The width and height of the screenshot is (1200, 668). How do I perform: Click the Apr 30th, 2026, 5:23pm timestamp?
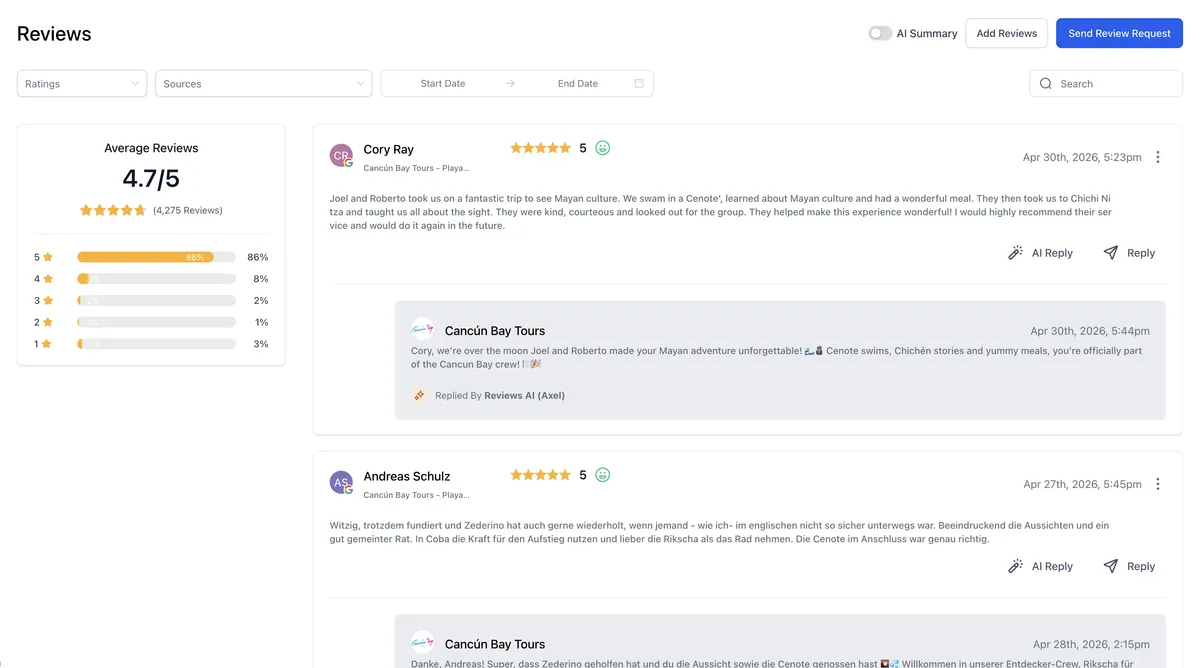pos(1082,157)
